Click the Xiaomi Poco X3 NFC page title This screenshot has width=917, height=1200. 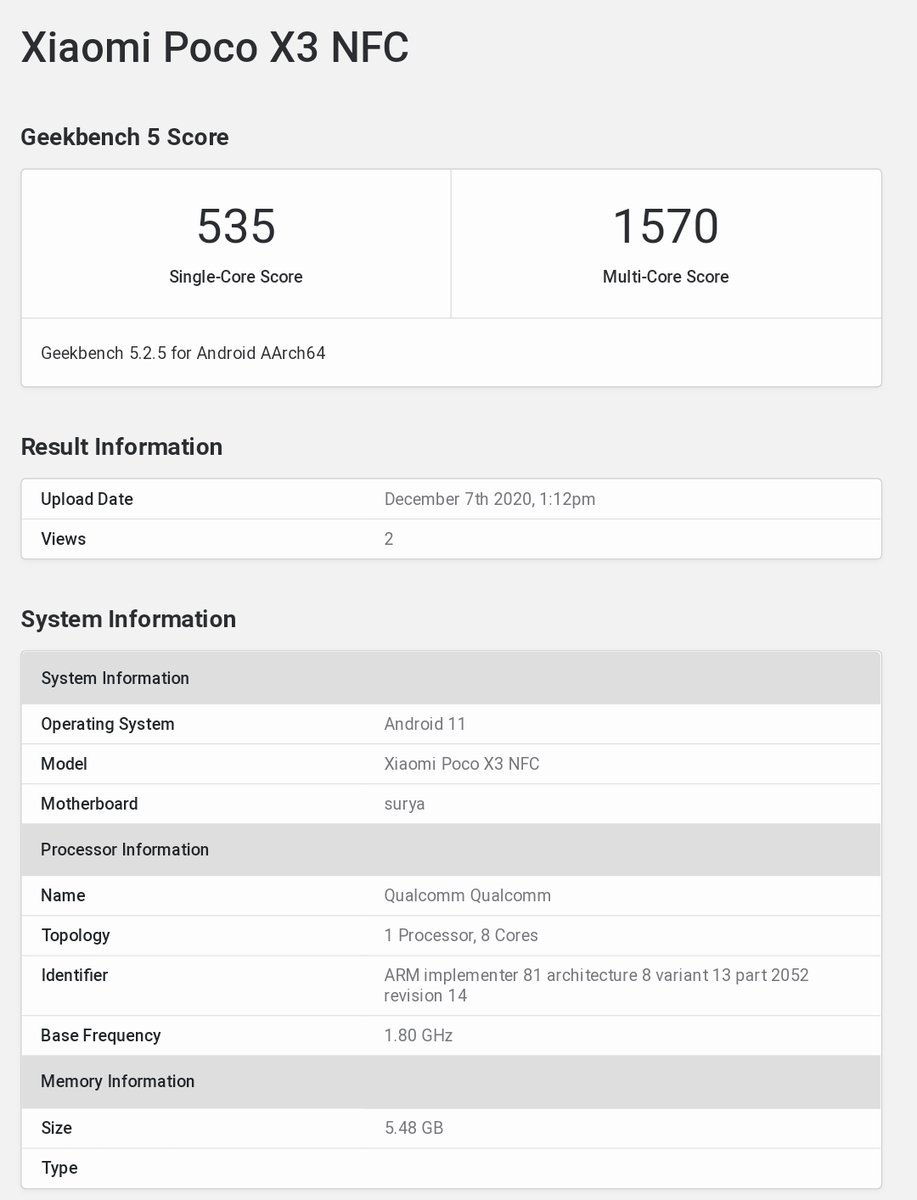point(214,48)
